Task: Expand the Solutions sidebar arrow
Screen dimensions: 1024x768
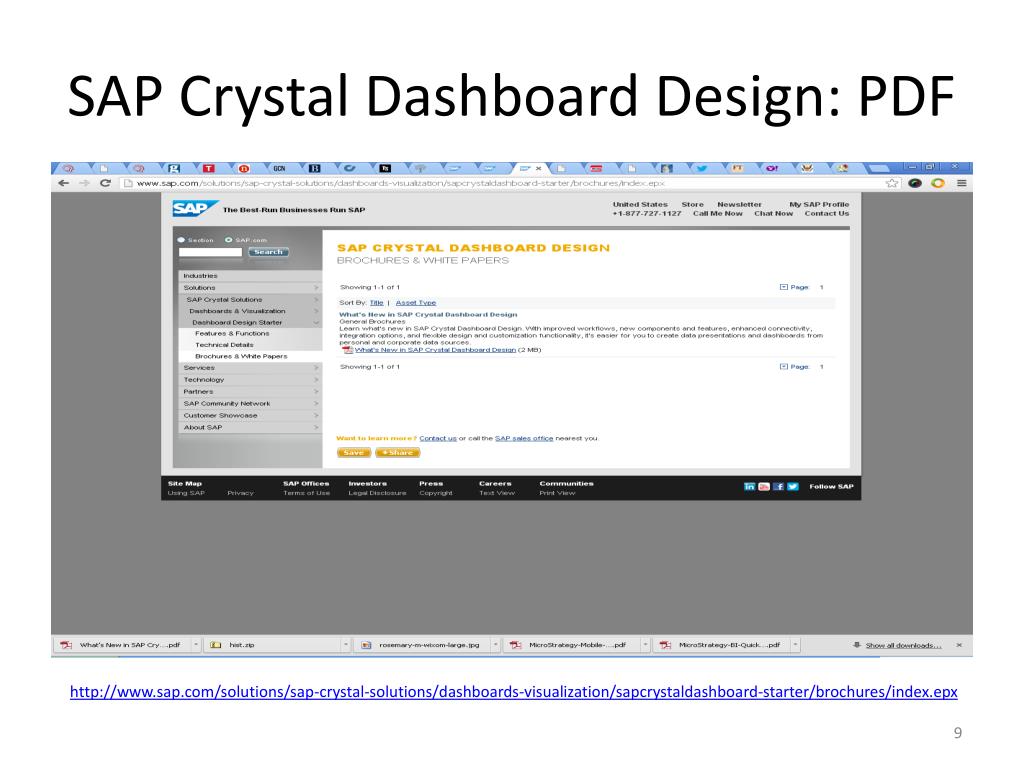Action: coord(316,287)
